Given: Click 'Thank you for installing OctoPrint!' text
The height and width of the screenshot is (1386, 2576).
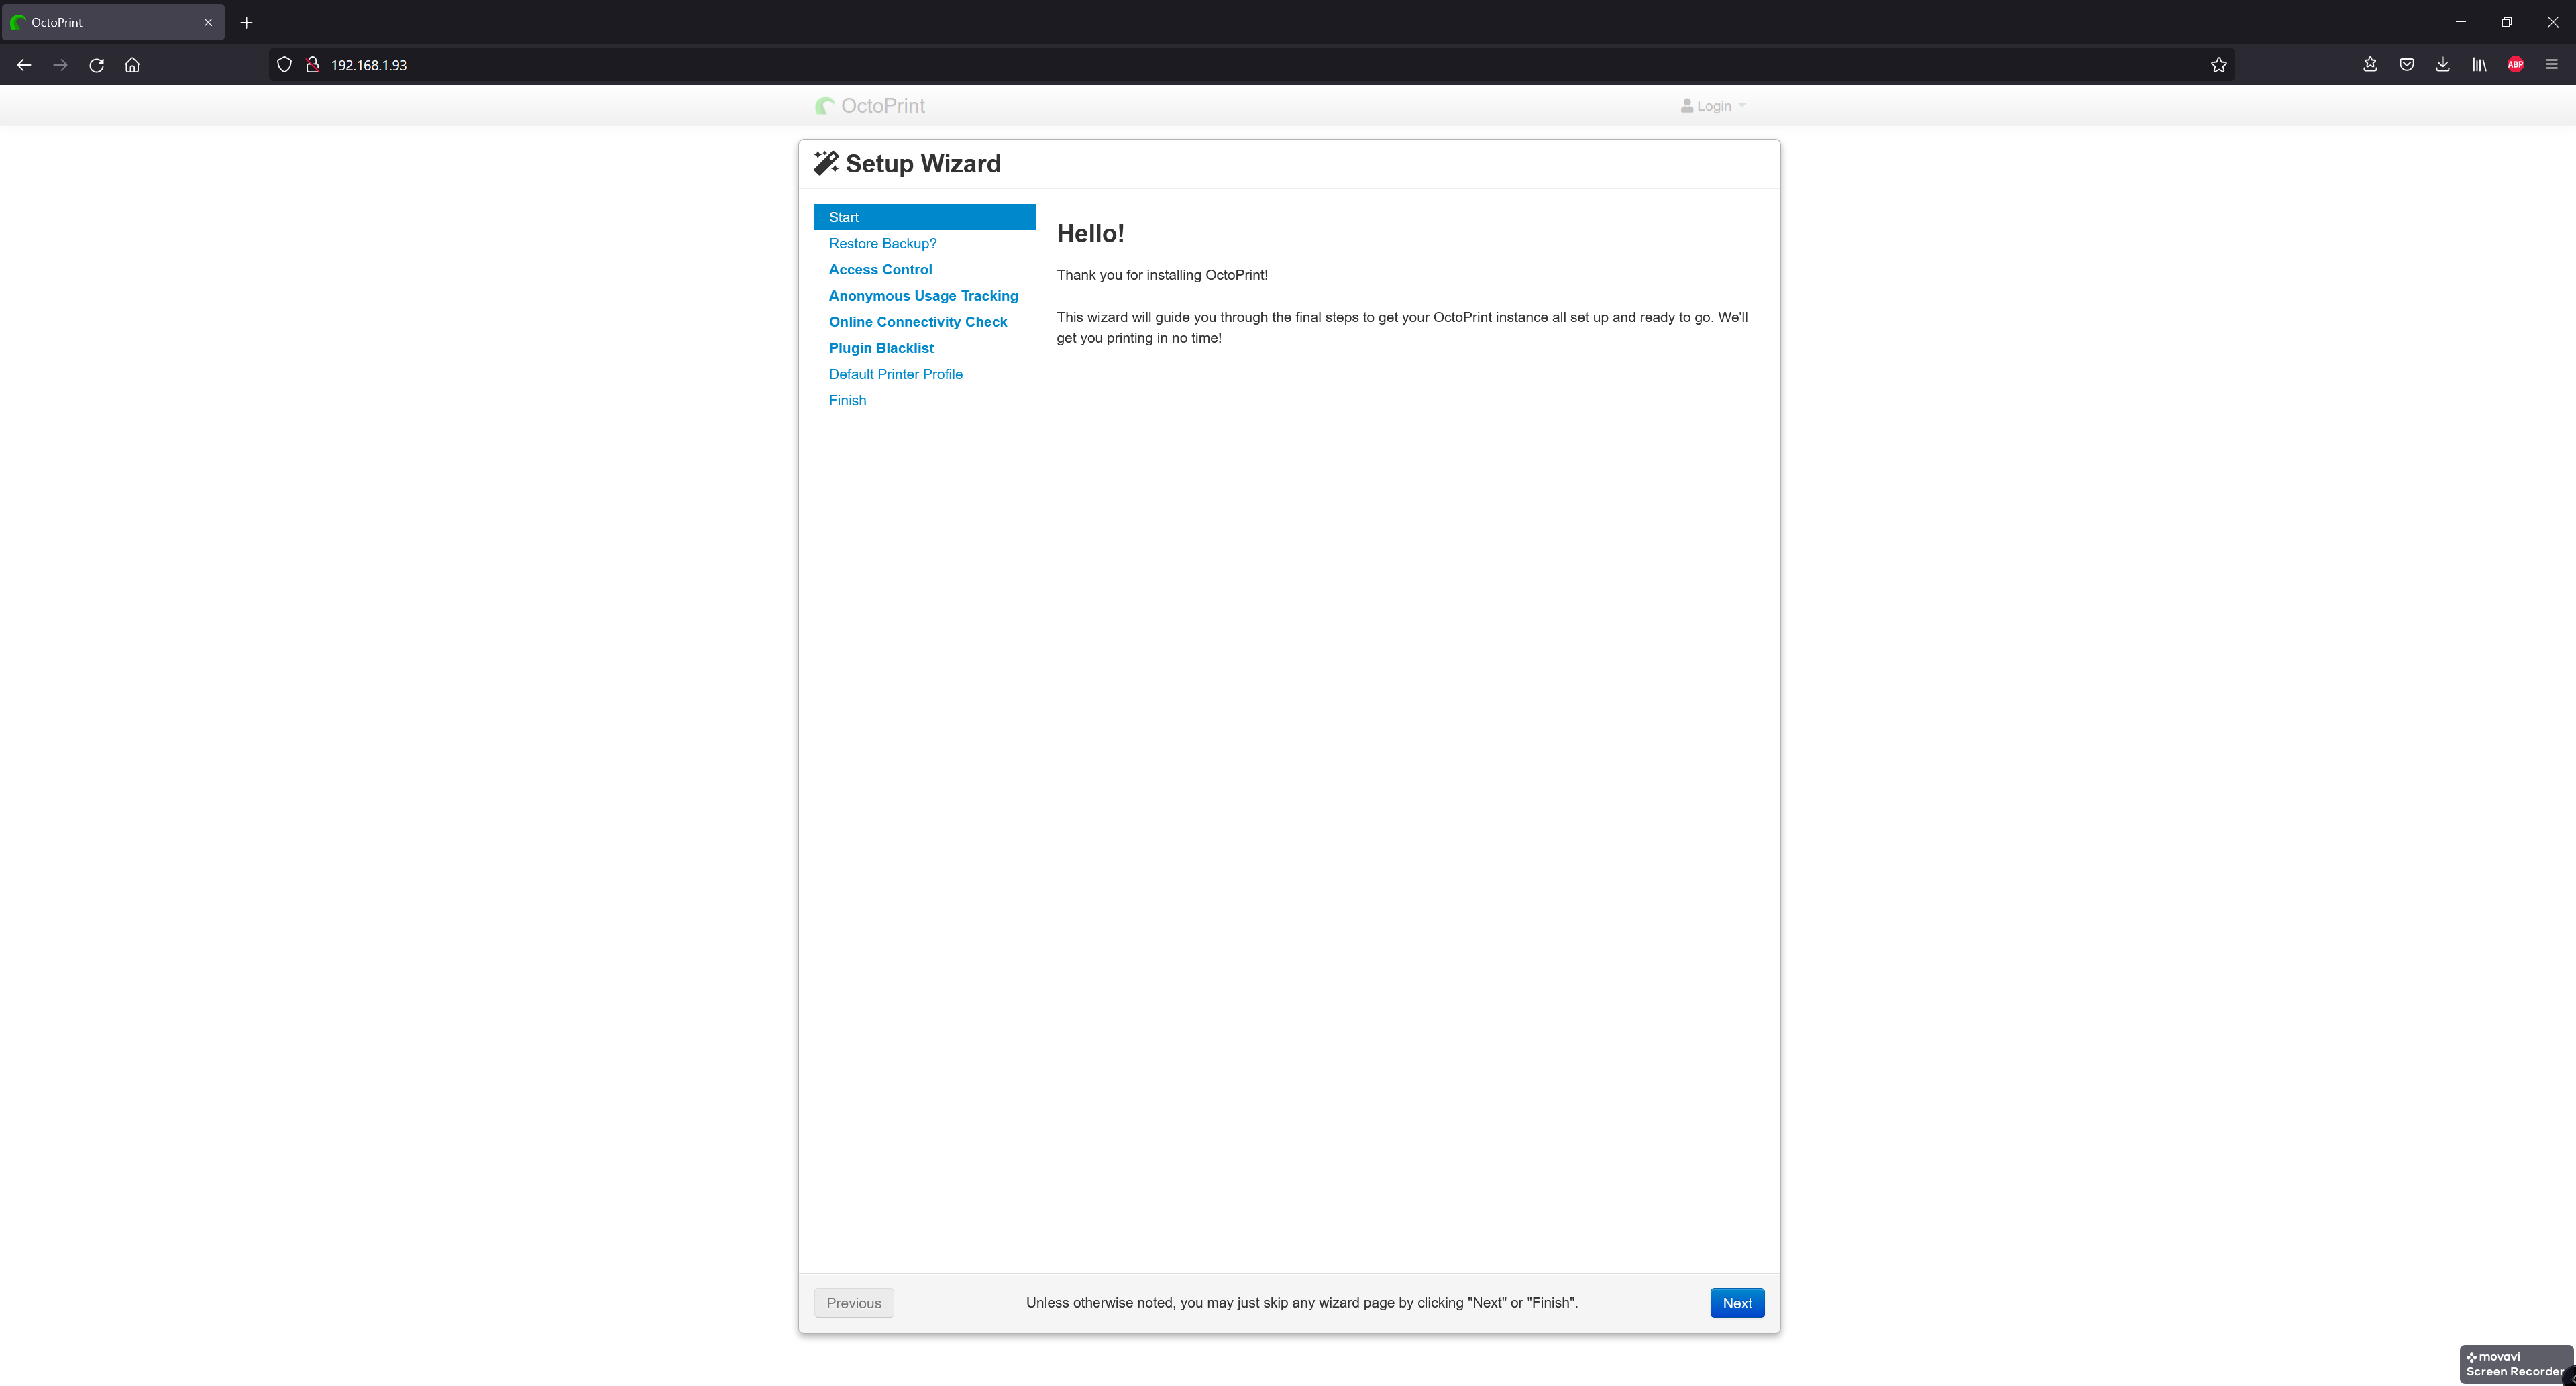Looking at the screenshot, I should [x=1162, y=274].
